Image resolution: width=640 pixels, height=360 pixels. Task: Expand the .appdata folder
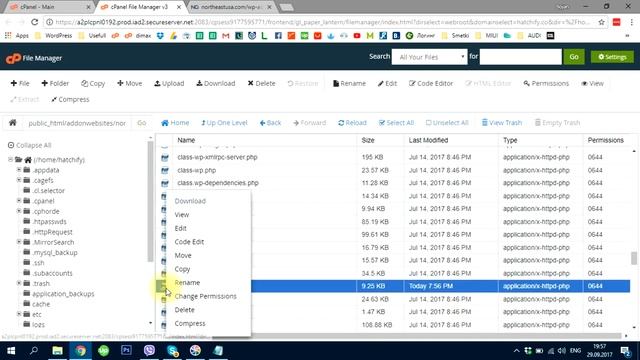(19, 170)
